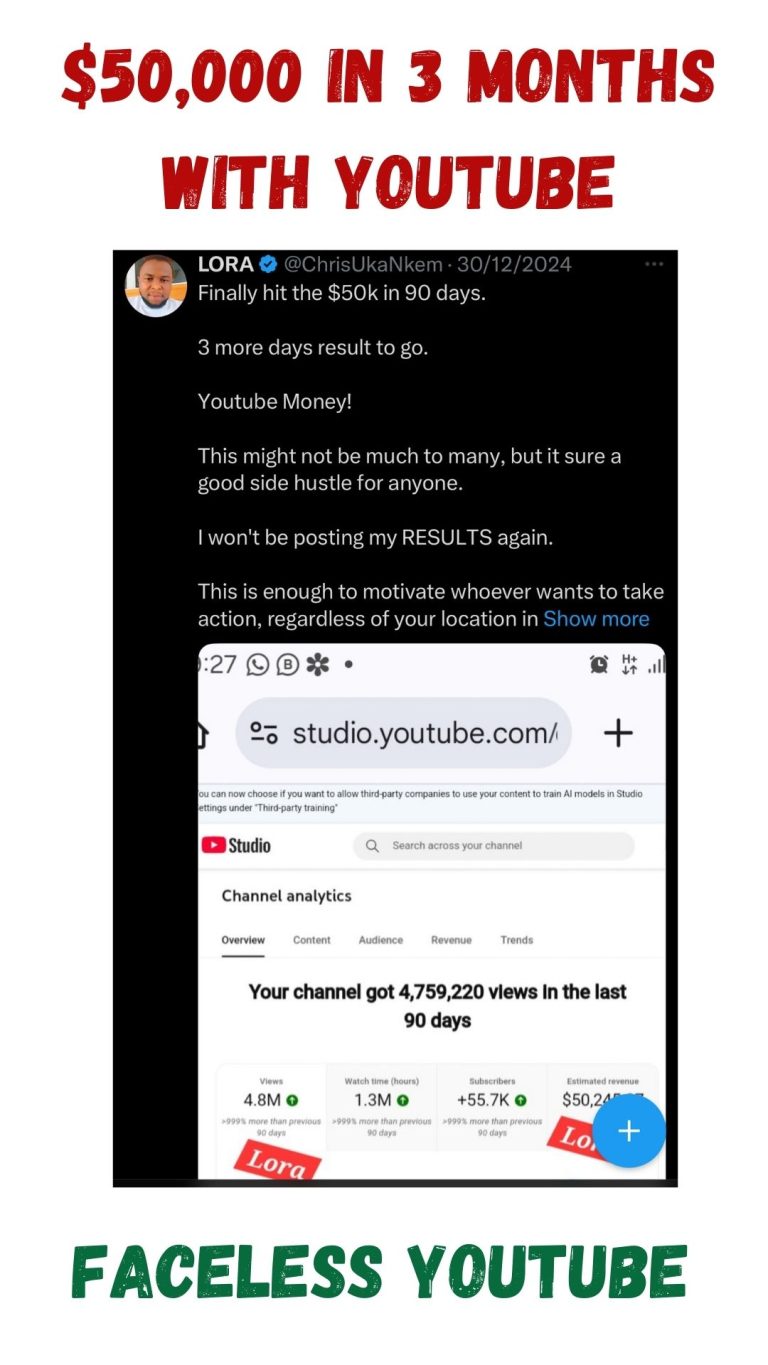The height and width of the screenshot is (1365, 768).
Task: Select the Trends analytics tab
Action: (517, 940)
